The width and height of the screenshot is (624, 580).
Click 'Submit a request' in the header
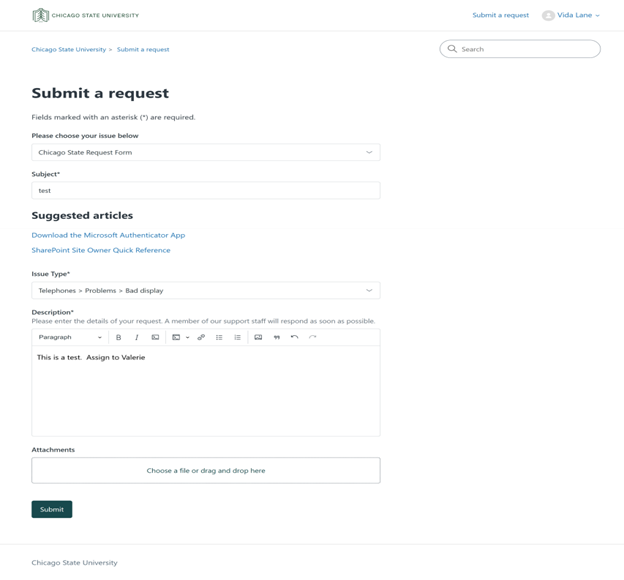pyautogui.click(x=501, y=15)
